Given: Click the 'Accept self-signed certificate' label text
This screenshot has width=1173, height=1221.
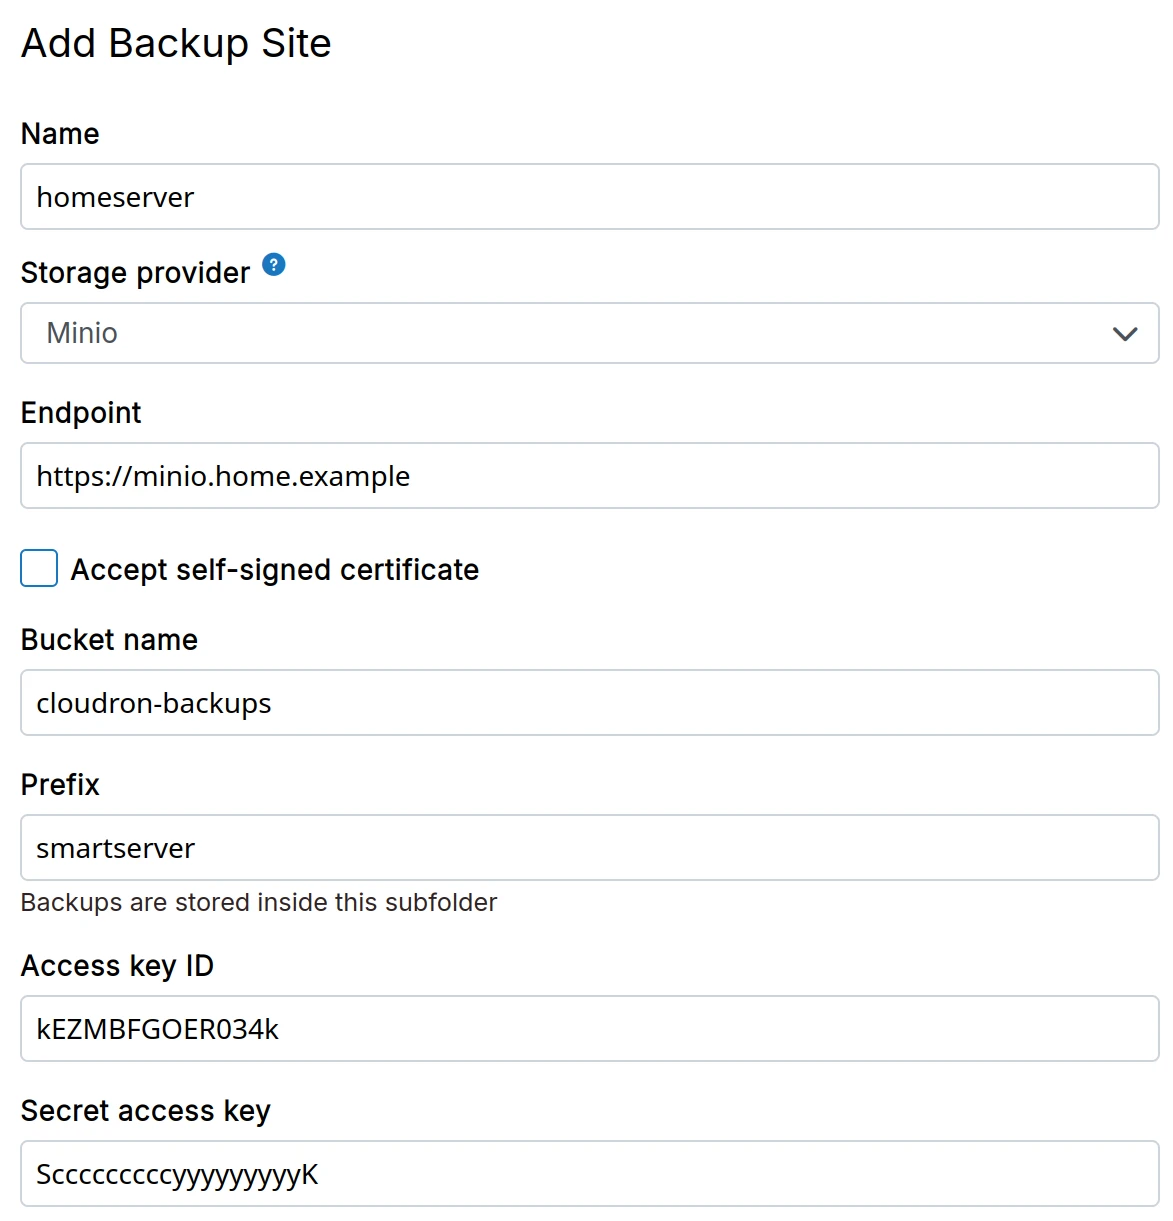Looking at the screenshot, I should click(x=275, y=570).
